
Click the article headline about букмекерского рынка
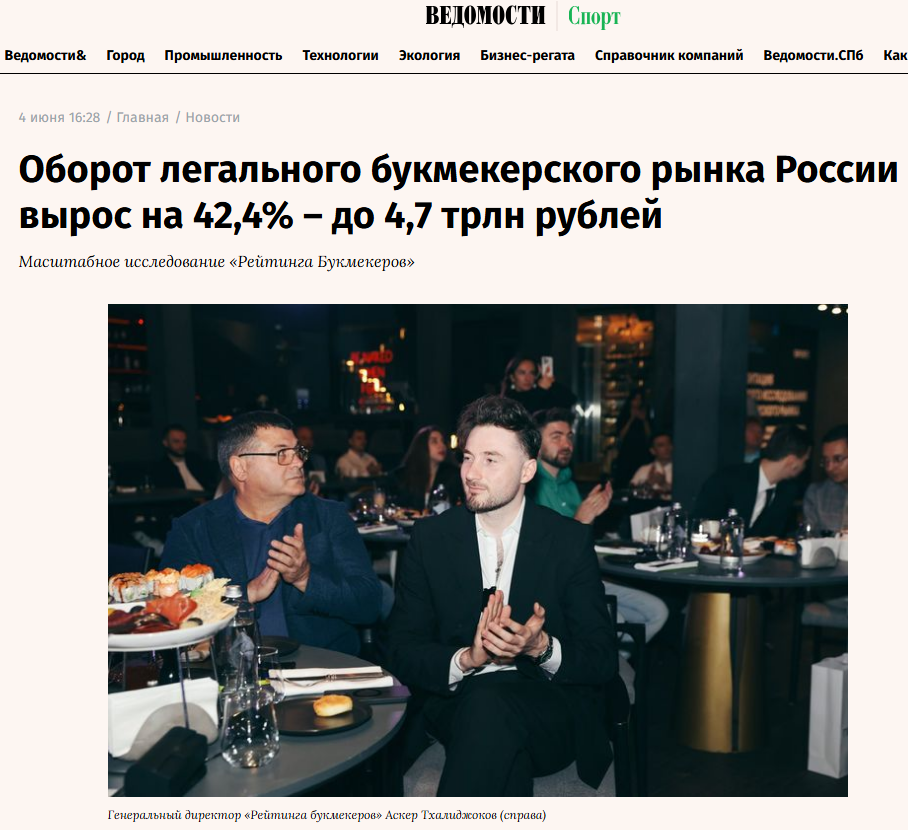point(457,193)
